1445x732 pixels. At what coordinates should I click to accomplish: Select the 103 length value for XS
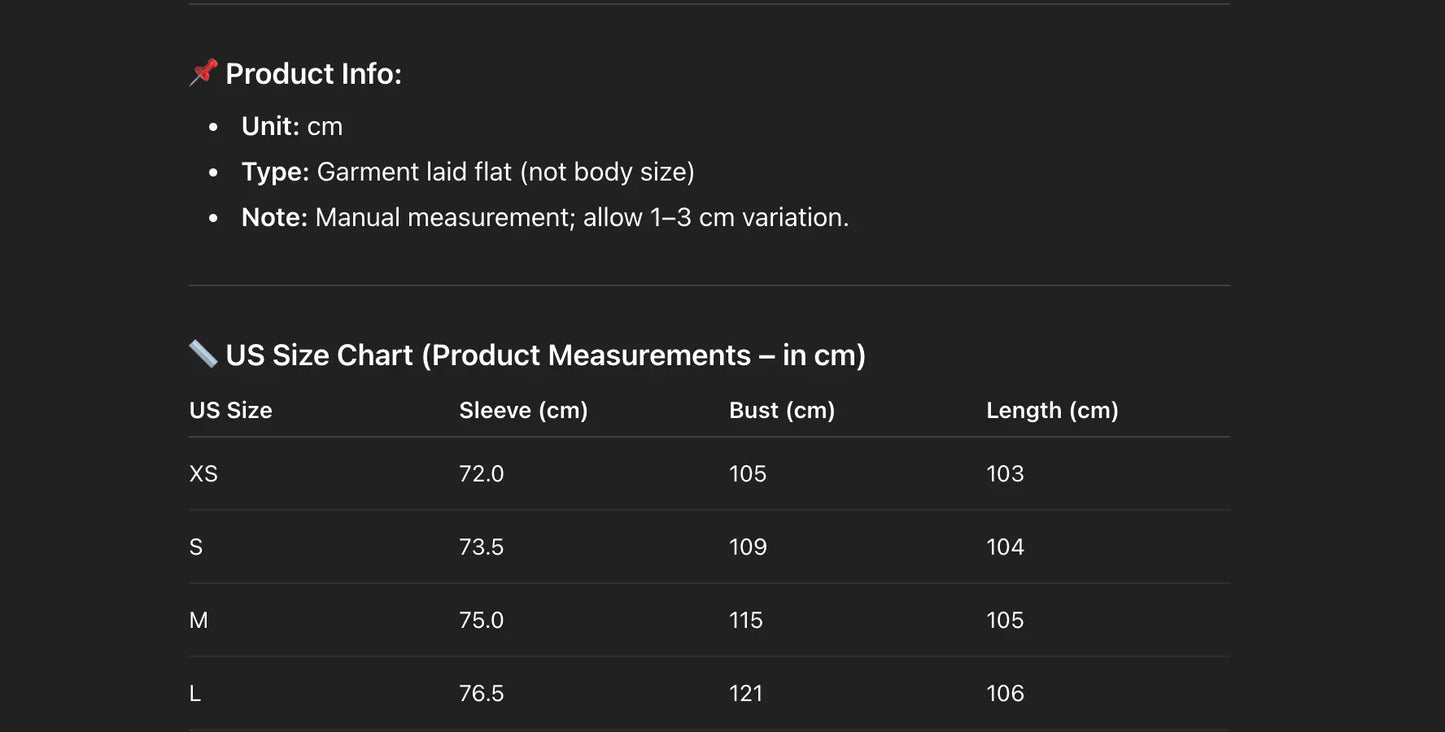(1005, 474)
